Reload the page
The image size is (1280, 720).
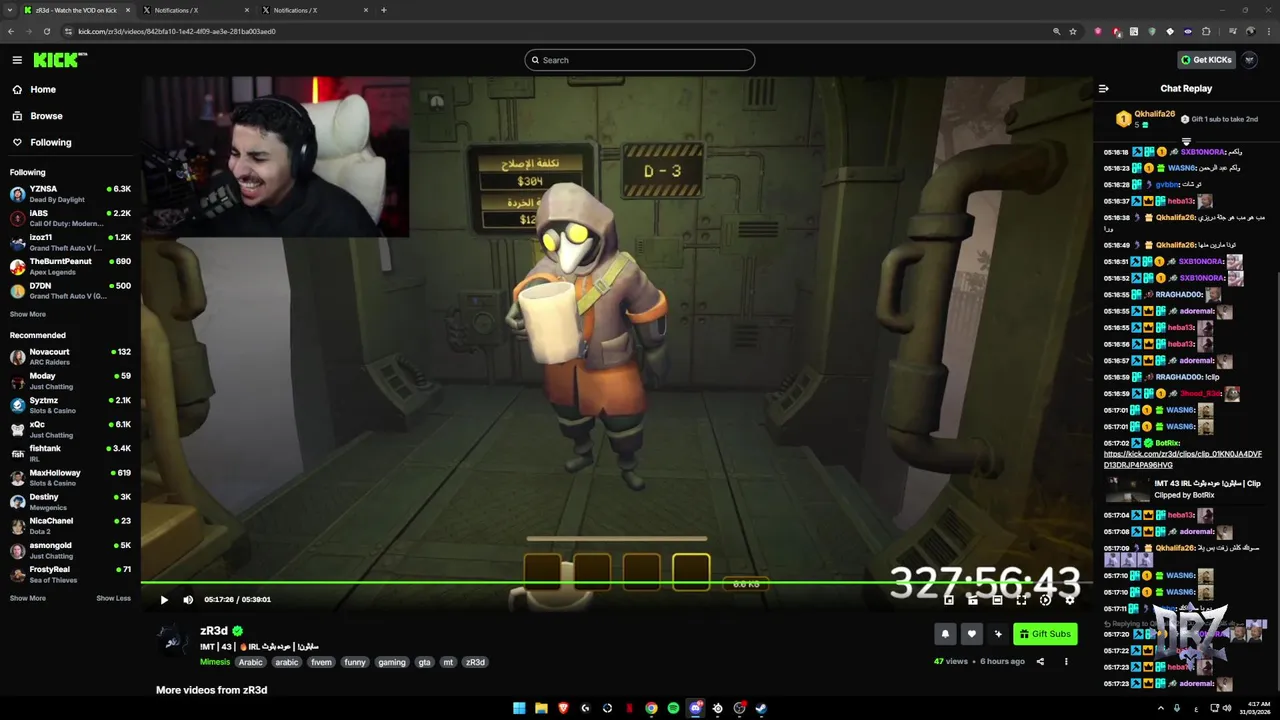tap(46, 31)
